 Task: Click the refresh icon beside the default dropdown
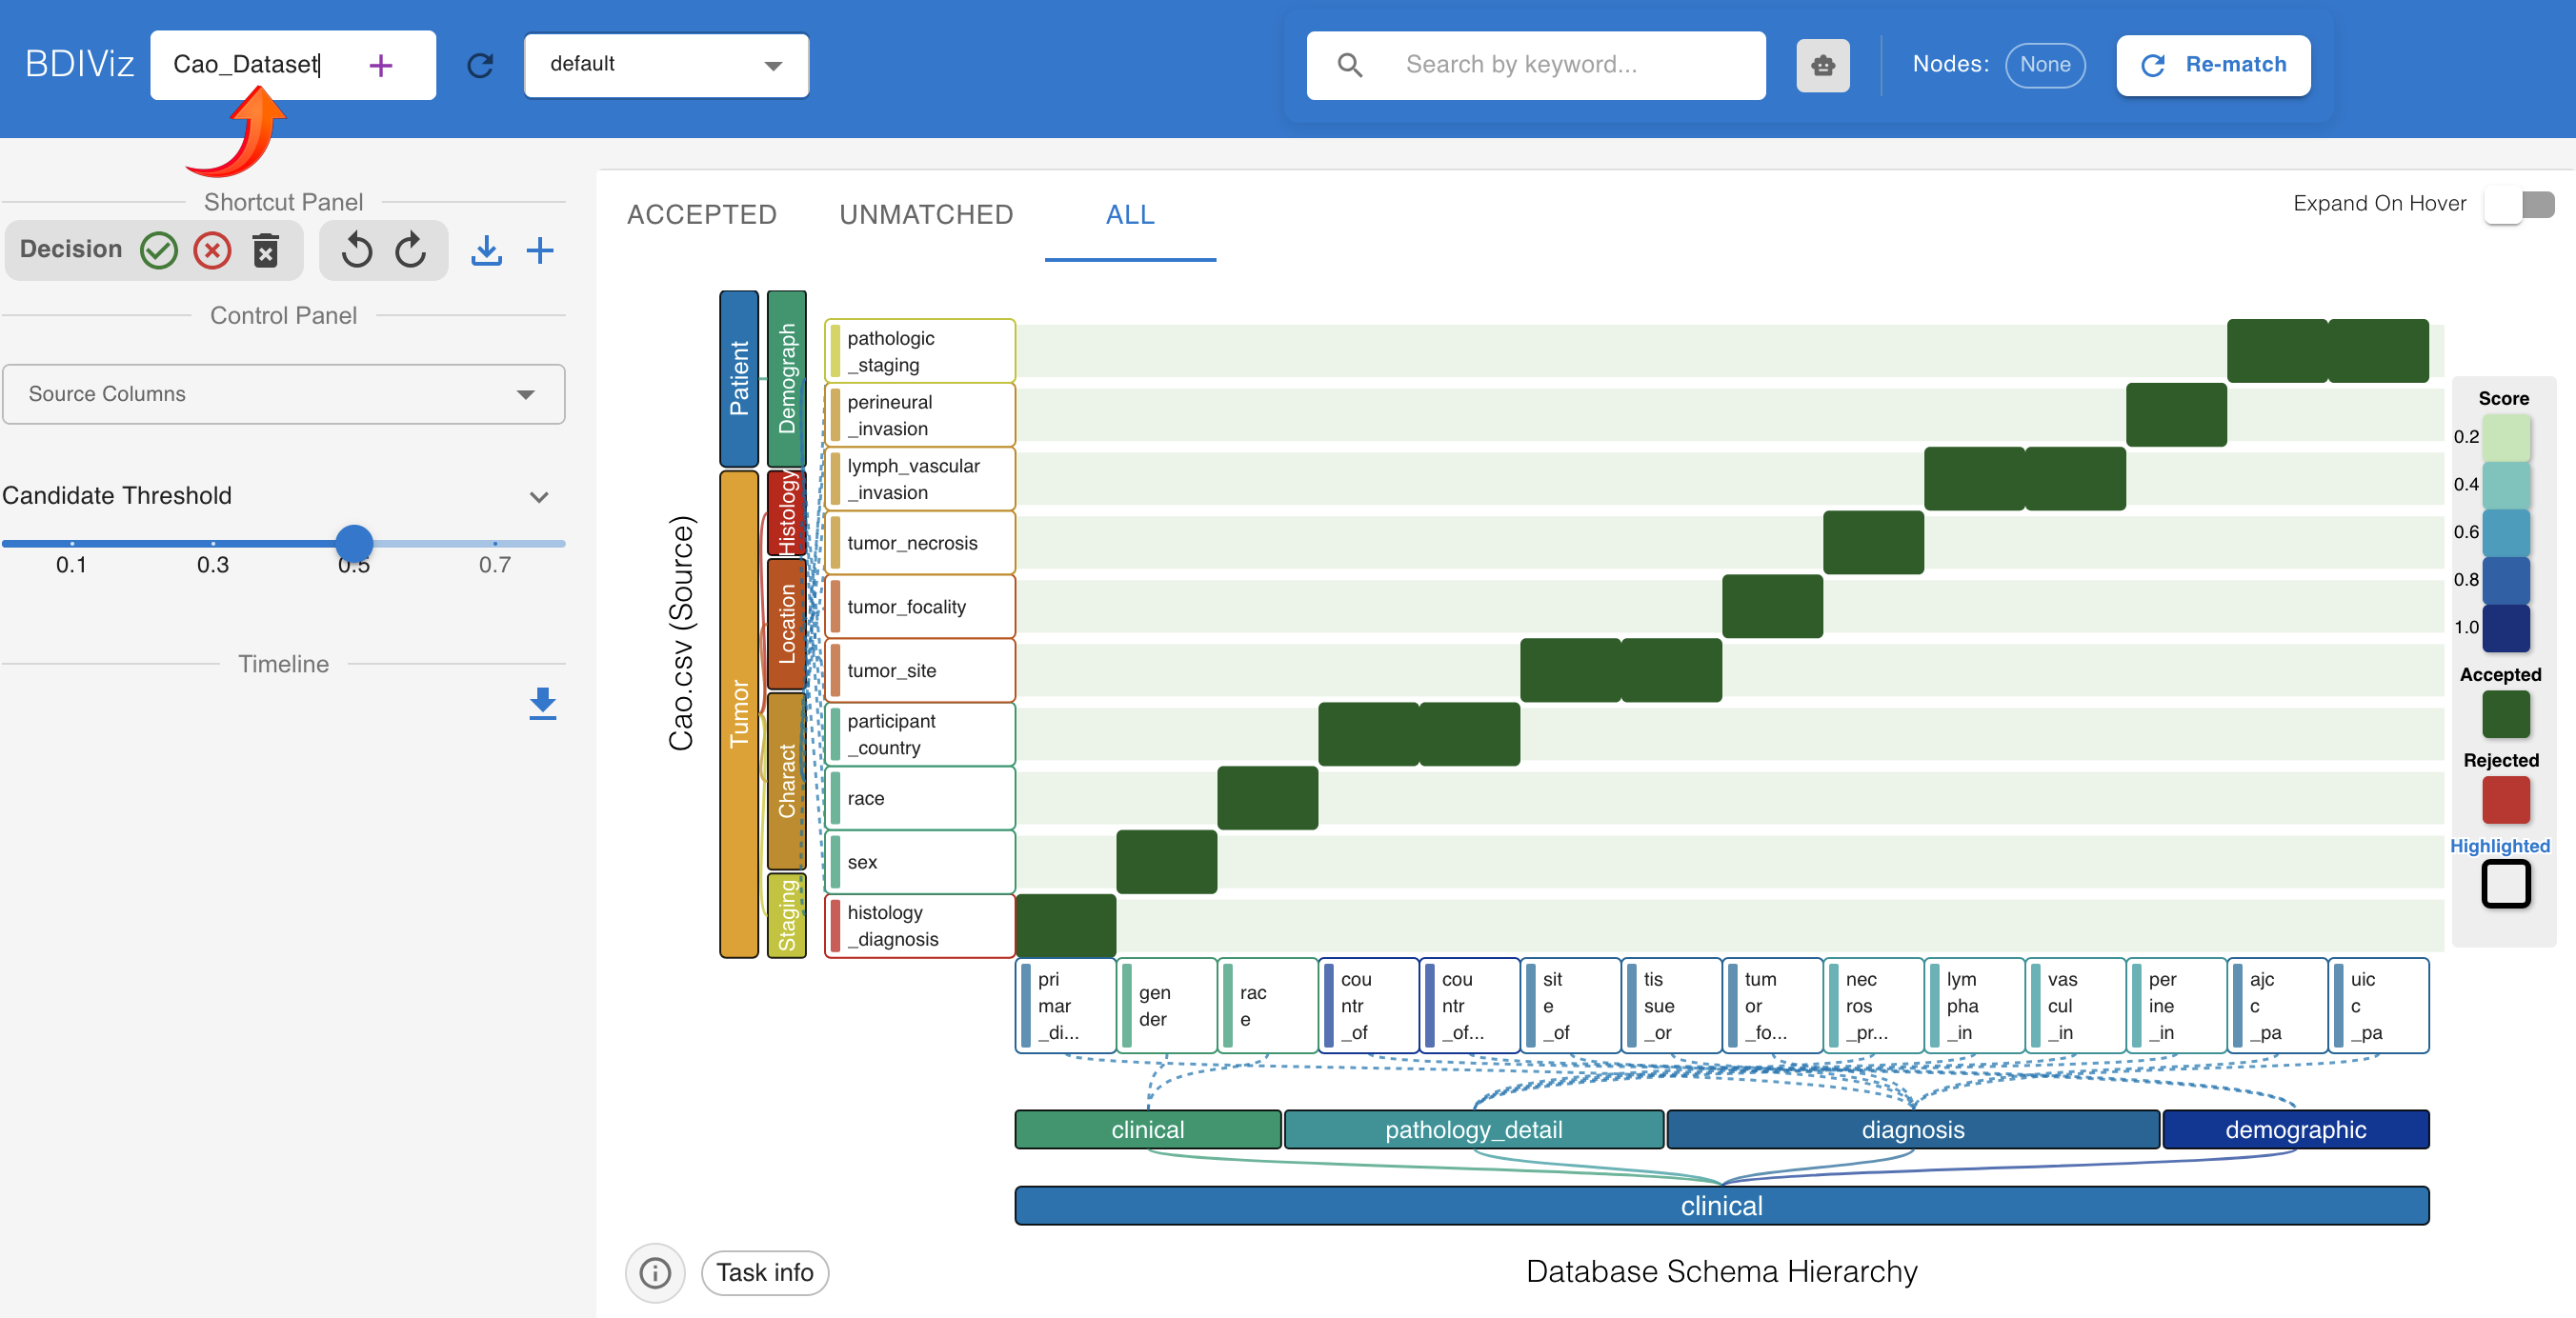pos(481,66)
